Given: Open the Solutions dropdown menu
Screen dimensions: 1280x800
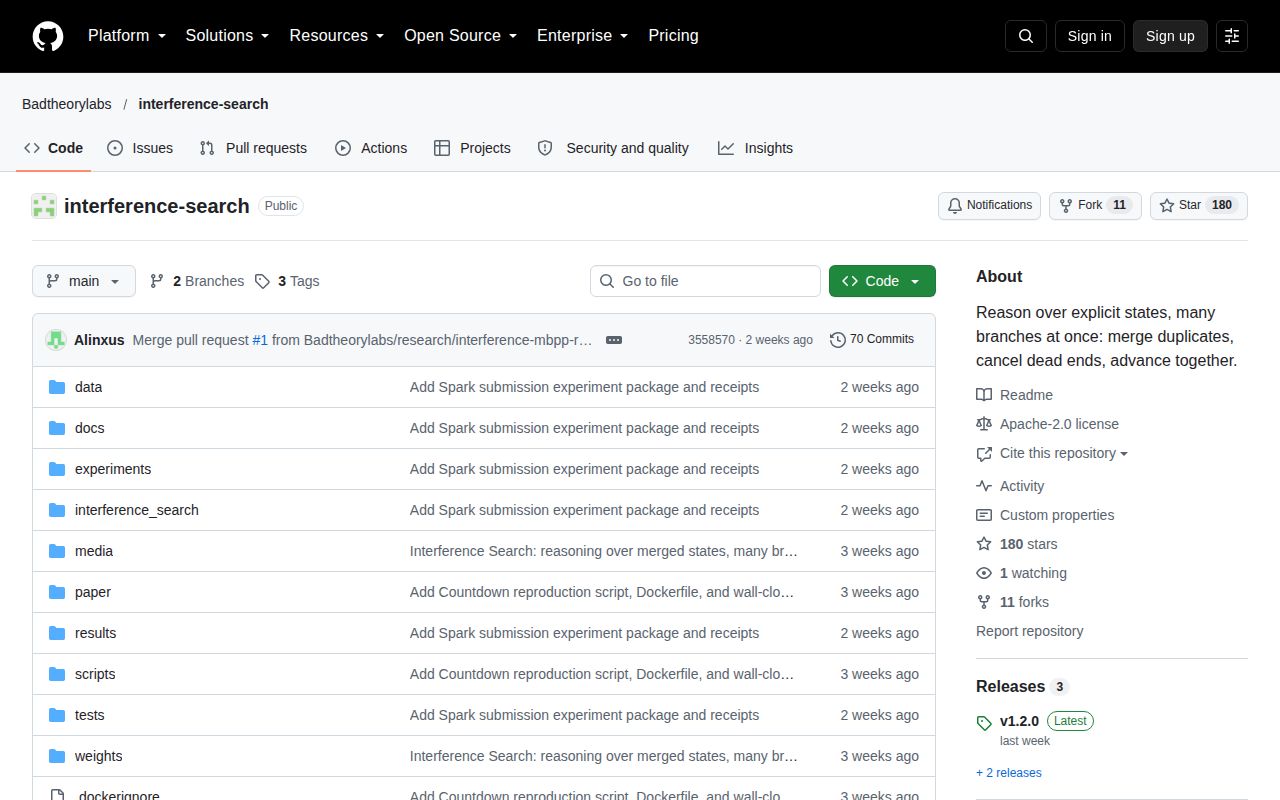Looking at the screenshot, I should pos(228,36).
